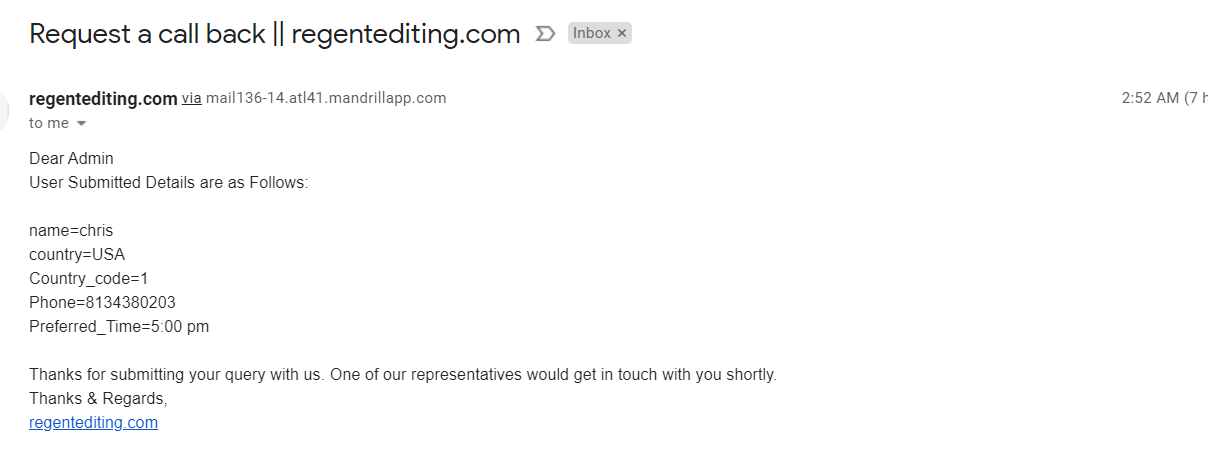Click the "Preferred_Time=5:00 pm" line
The width and height of the screenshot is (1208, 461).
(119, 326)
